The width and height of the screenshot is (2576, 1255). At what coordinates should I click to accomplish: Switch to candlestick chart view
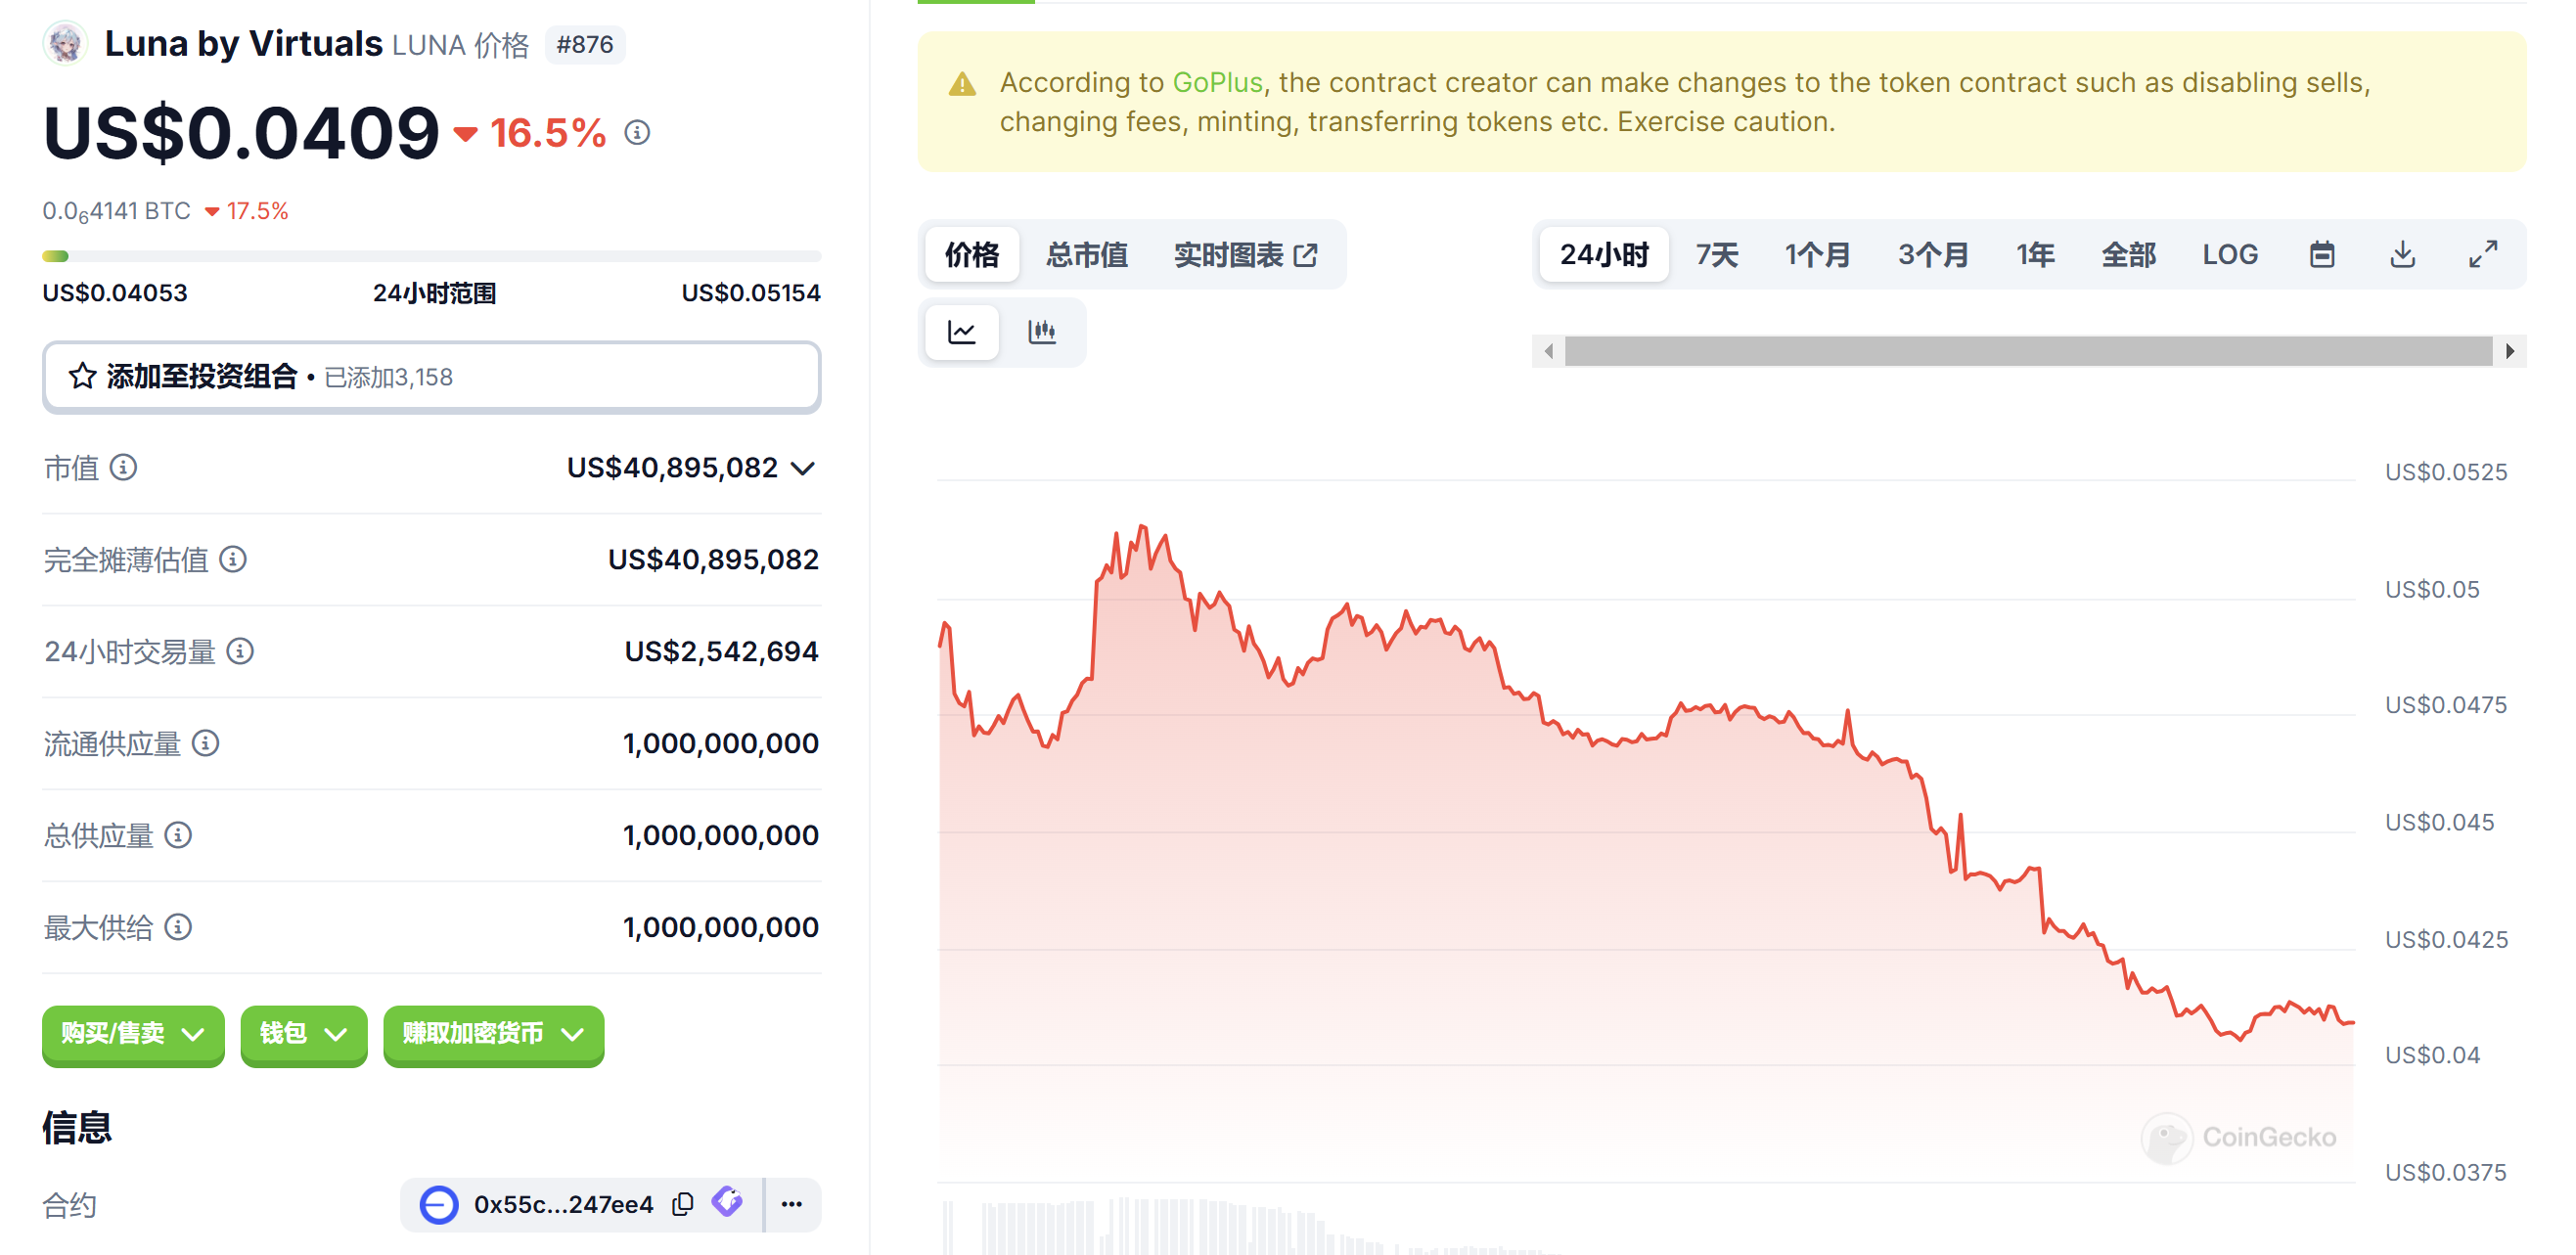click(1042, 332)
